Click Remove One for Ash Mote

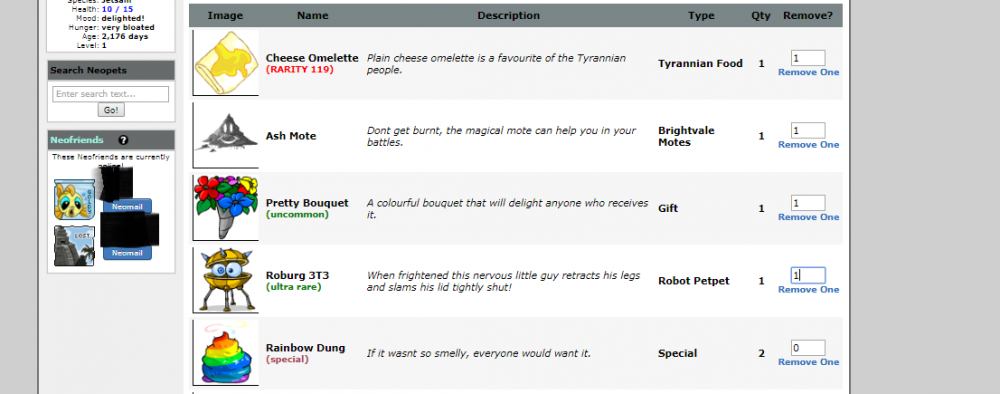click(808, 145)
